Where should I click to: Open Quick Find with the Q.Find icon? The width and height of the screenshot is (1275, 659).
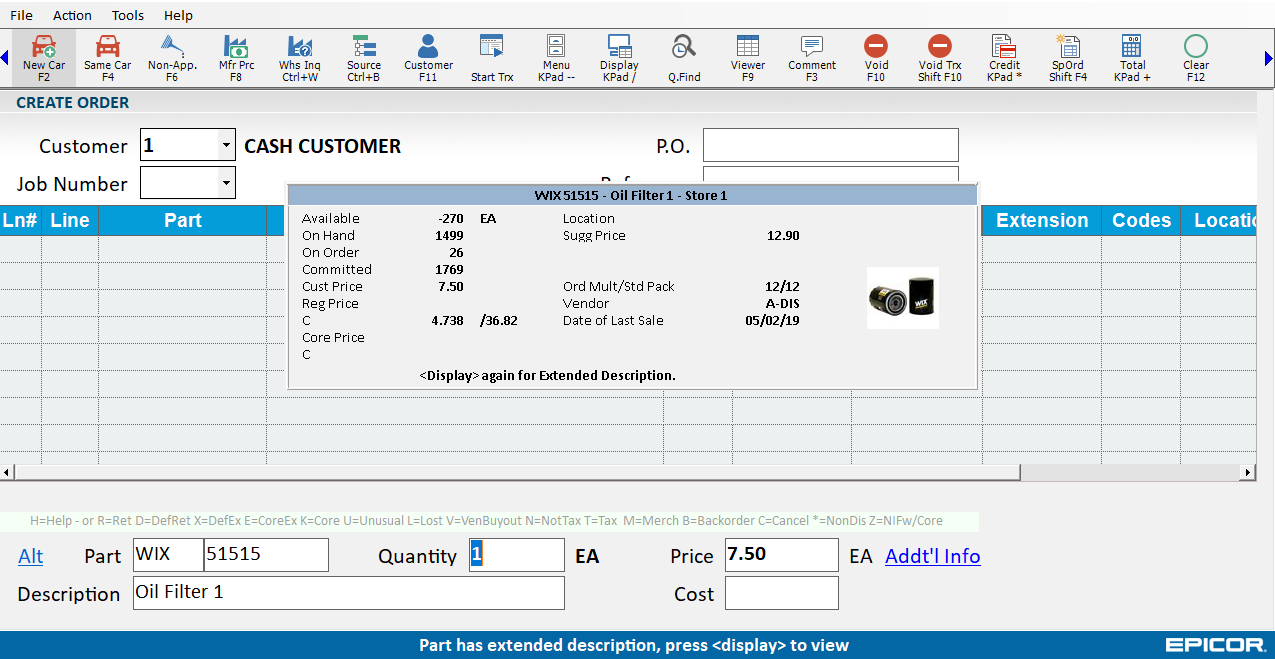(683, 57)
